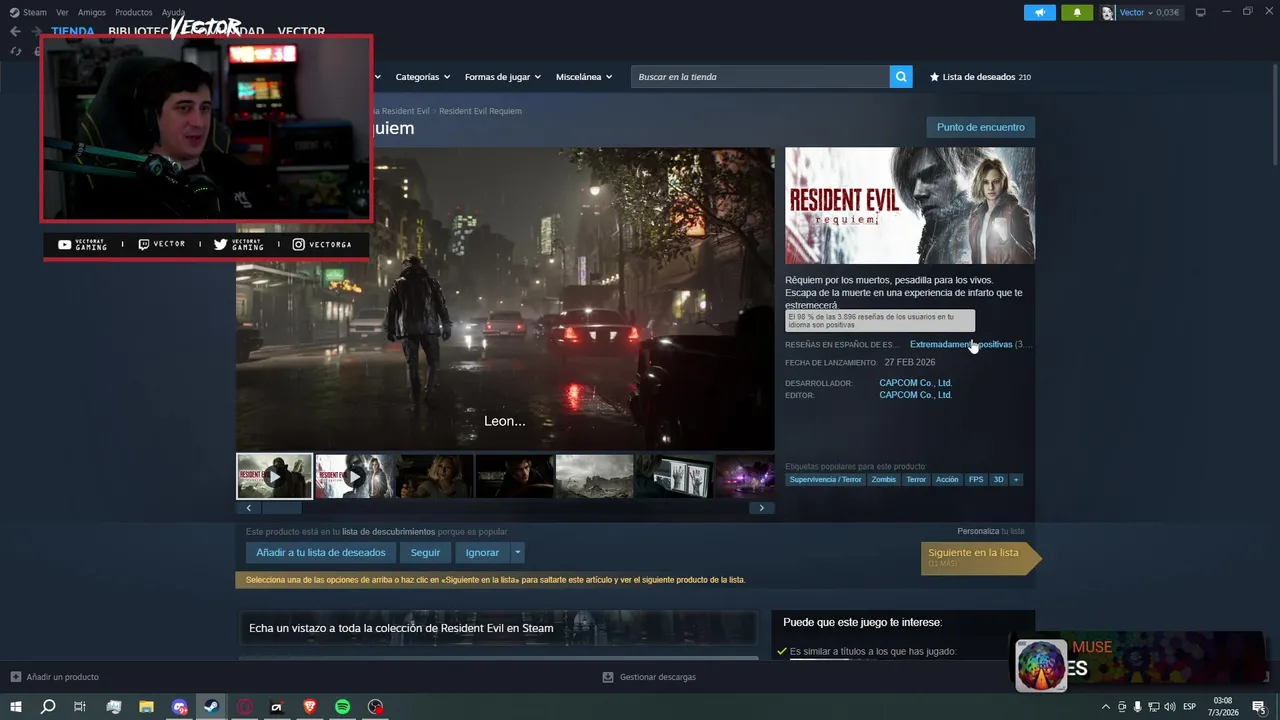Open Lista de deseados
Screen dimensions: 1280x720
click(979, 77)
